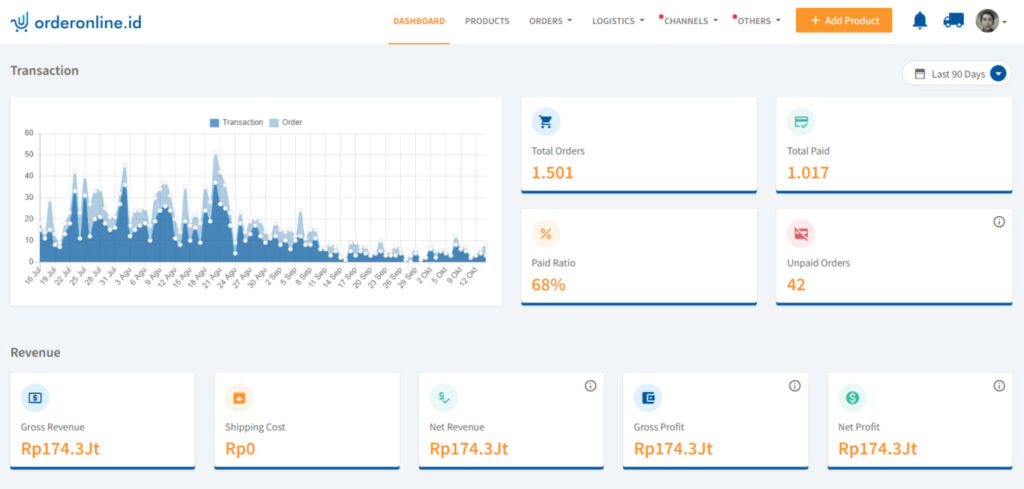Toggle the Transaction series in chart legend

point(236,122)
